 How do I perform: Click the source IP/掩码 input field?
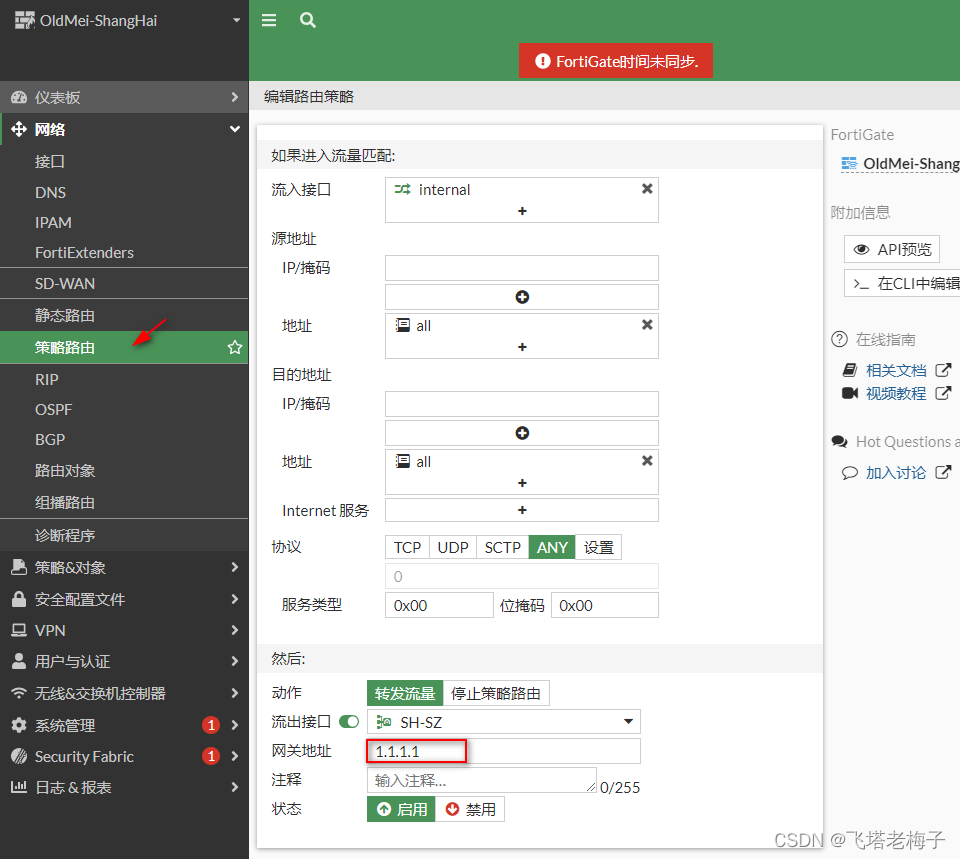(522, 268)
